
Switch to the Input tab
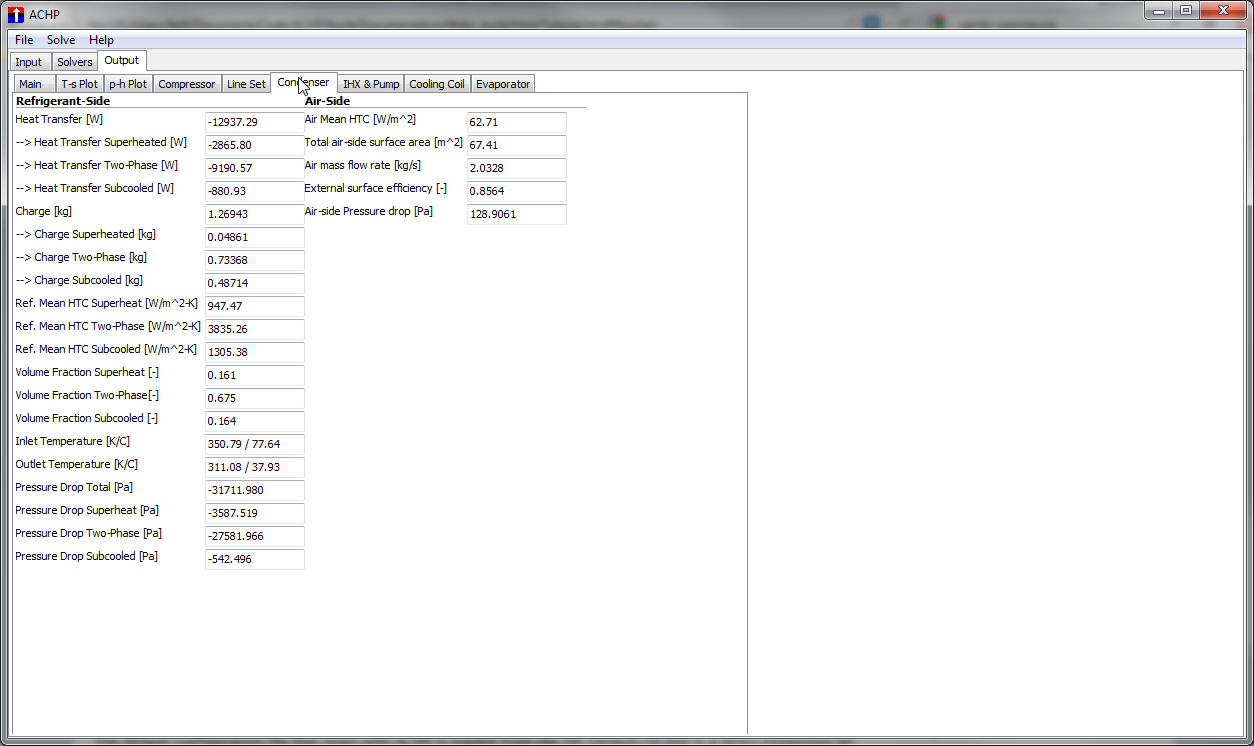29,62
